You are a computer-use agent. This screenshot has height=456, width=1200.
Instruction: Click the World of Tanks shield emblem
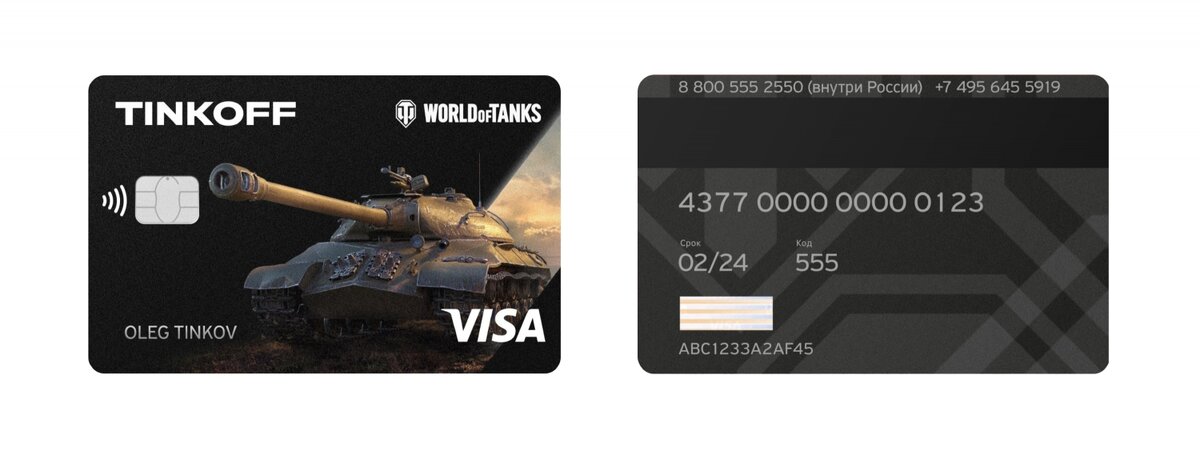pos(407,113)
